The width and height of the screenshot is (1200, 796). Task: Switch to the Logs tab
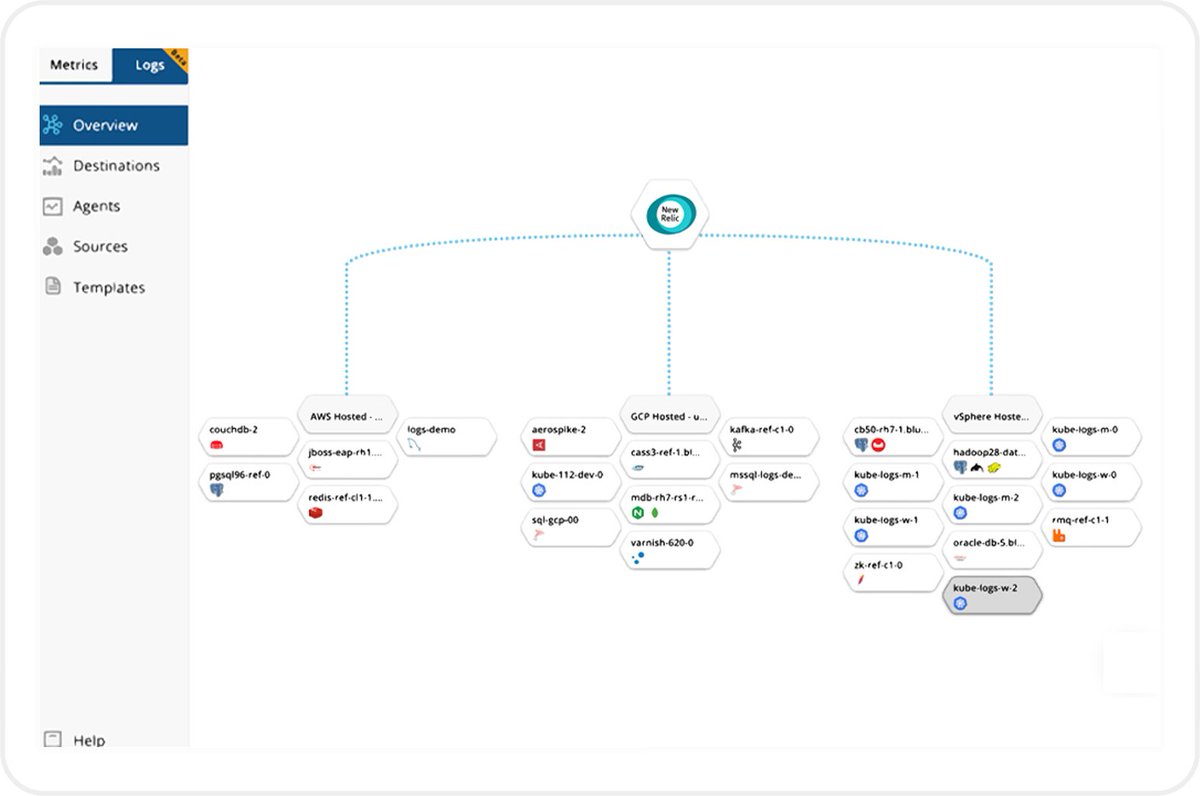(149, 65)
